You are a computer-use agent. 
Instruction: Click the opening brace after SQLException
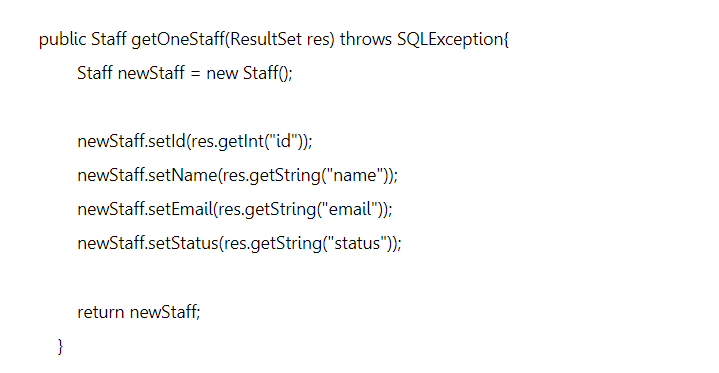click(x=506, y=40)
